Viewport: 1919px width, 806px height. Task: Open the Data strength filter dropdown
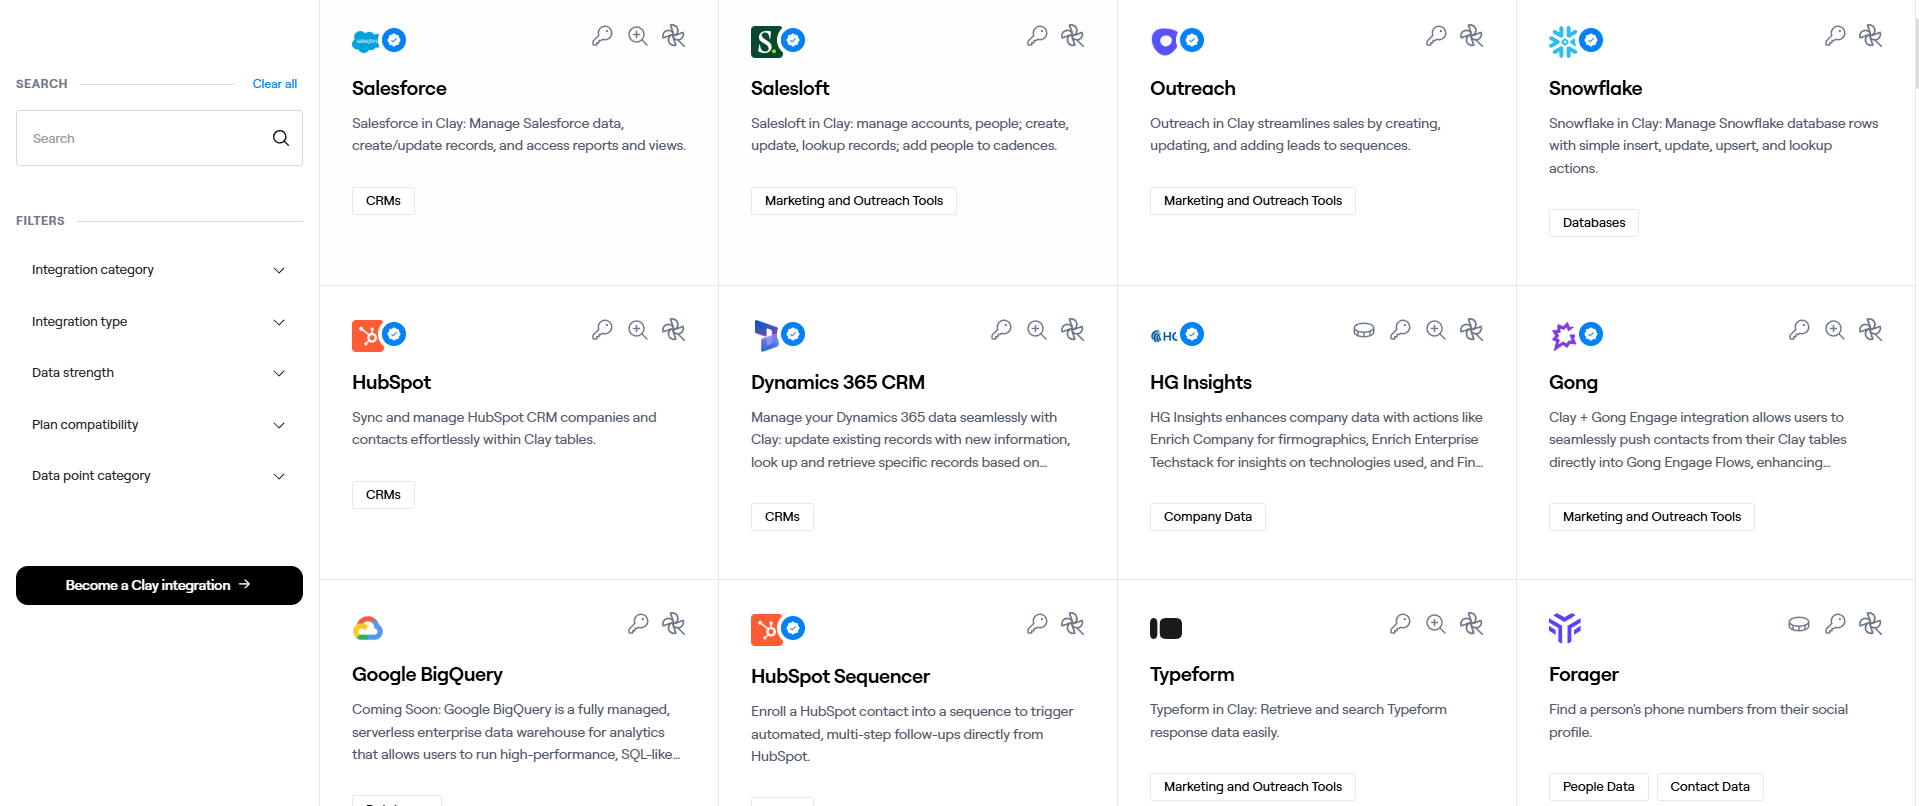pos(159,373)
